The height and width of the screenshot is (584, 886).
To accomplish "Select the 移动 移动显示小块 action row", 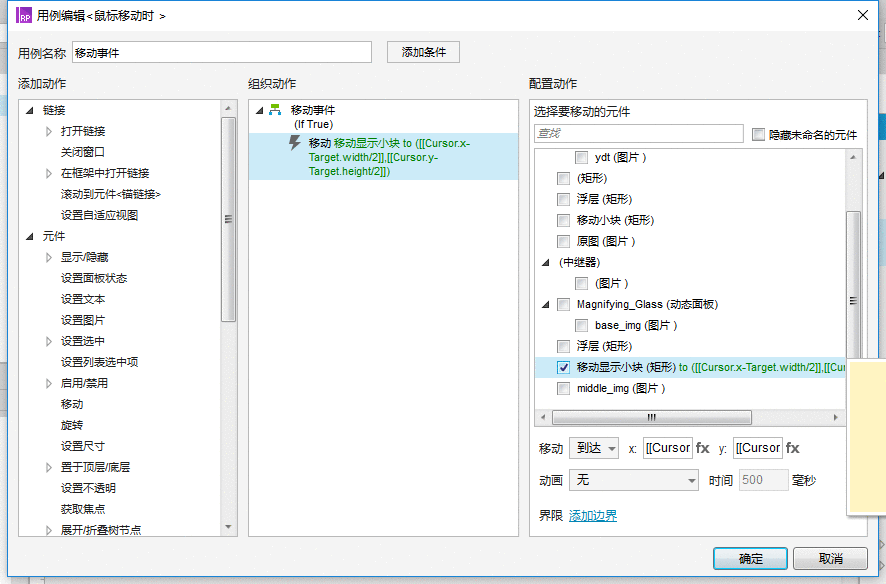I will tap(384, 157).
